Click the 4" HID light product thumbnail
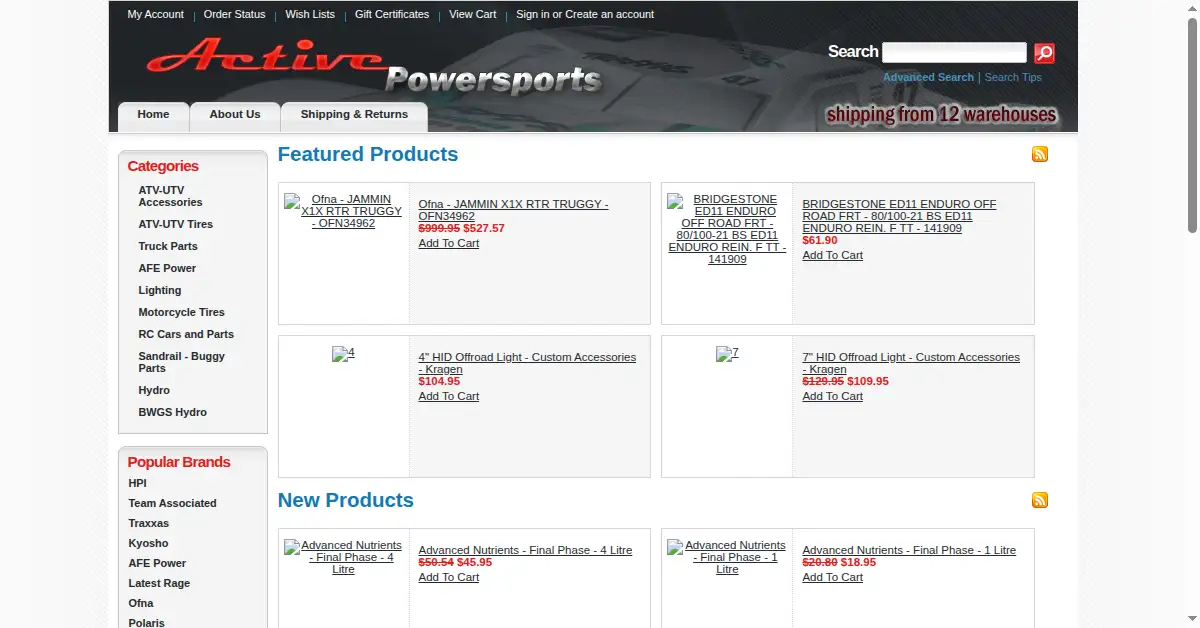The image size is (1200, 628). tap(343, 353)
